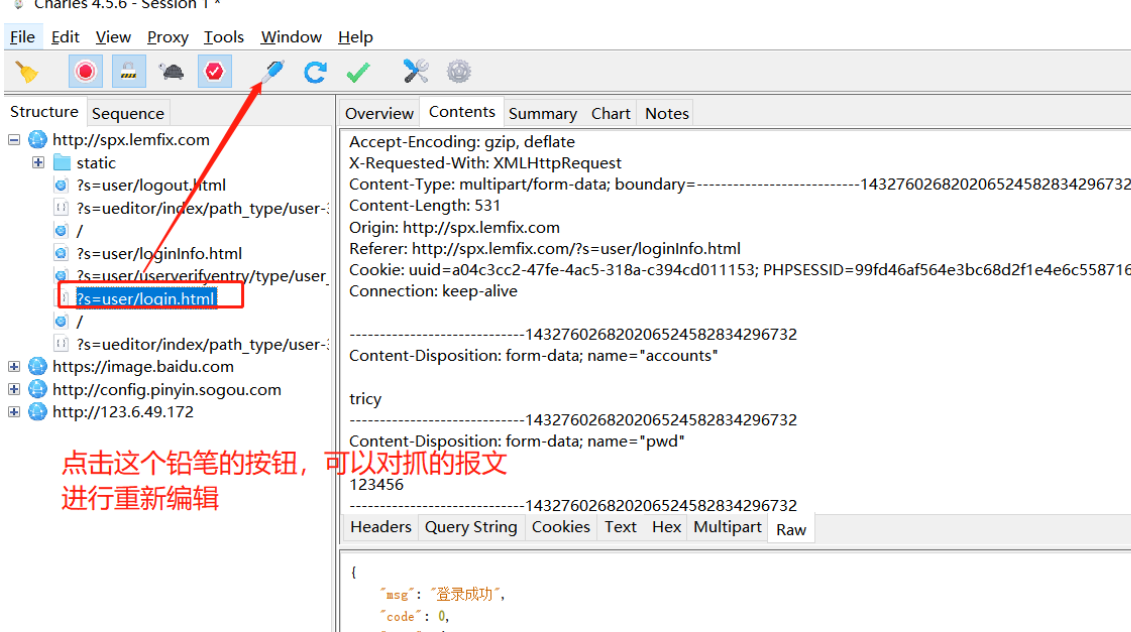Switch to the Multipart view
The height and width of the screenshot is (632, 1131).
[727, 527]
